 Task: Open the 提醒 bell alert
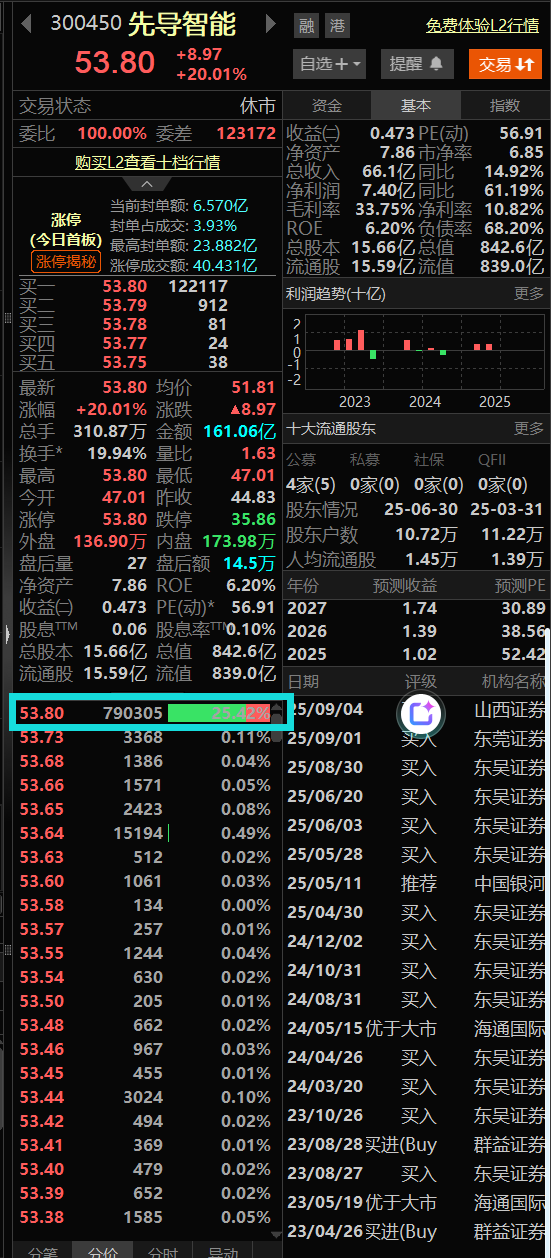click(416, 64)
